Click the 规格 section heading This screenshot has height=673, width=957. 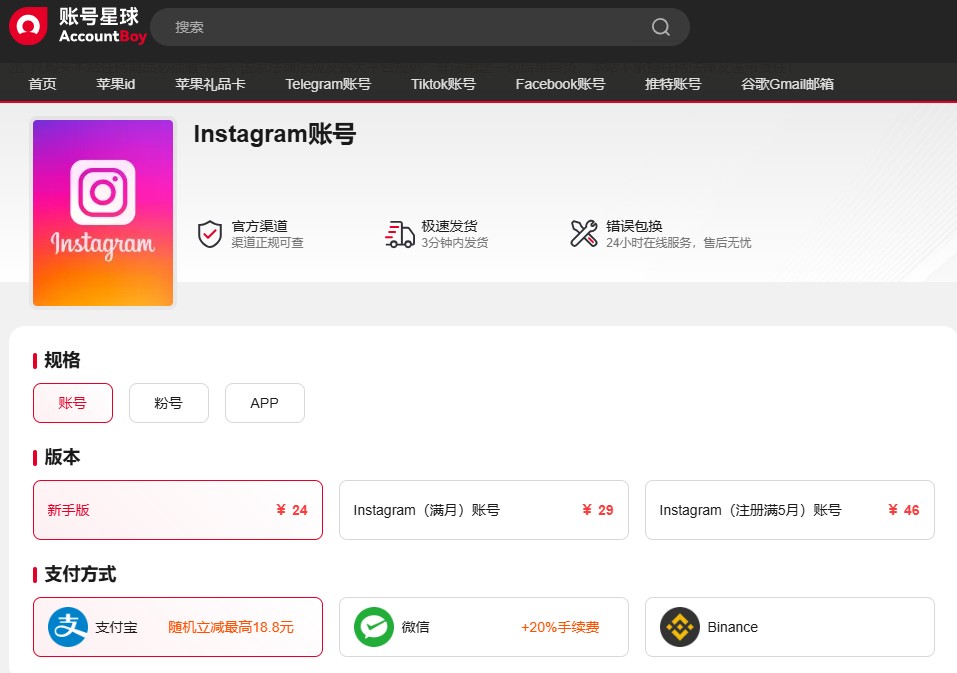point(62,360)
